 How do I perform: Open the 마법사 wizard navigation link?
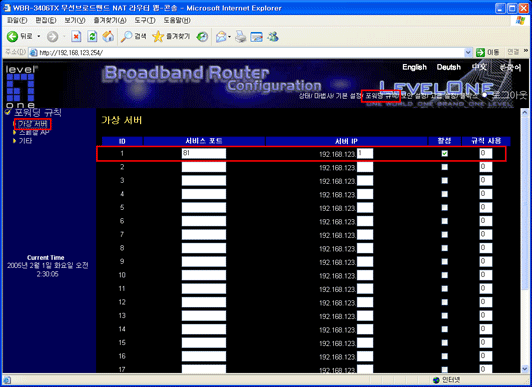point(323,96)
